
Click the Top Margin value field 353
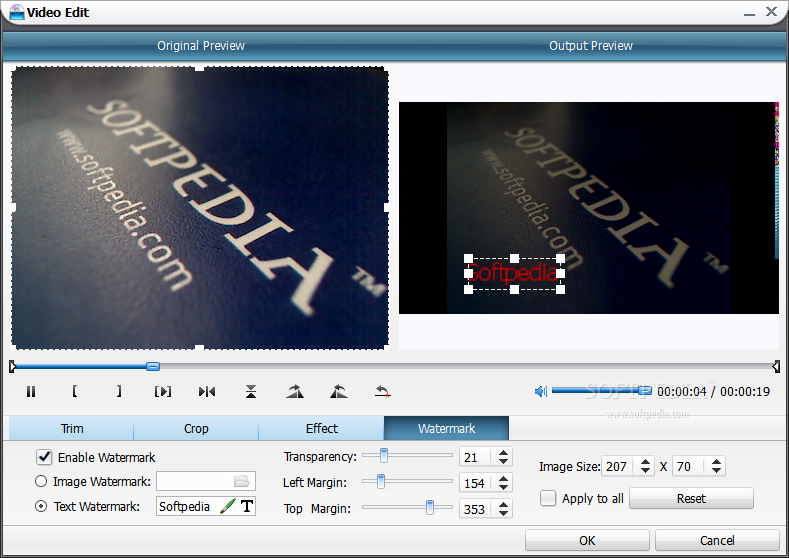[x=476, y=509]
